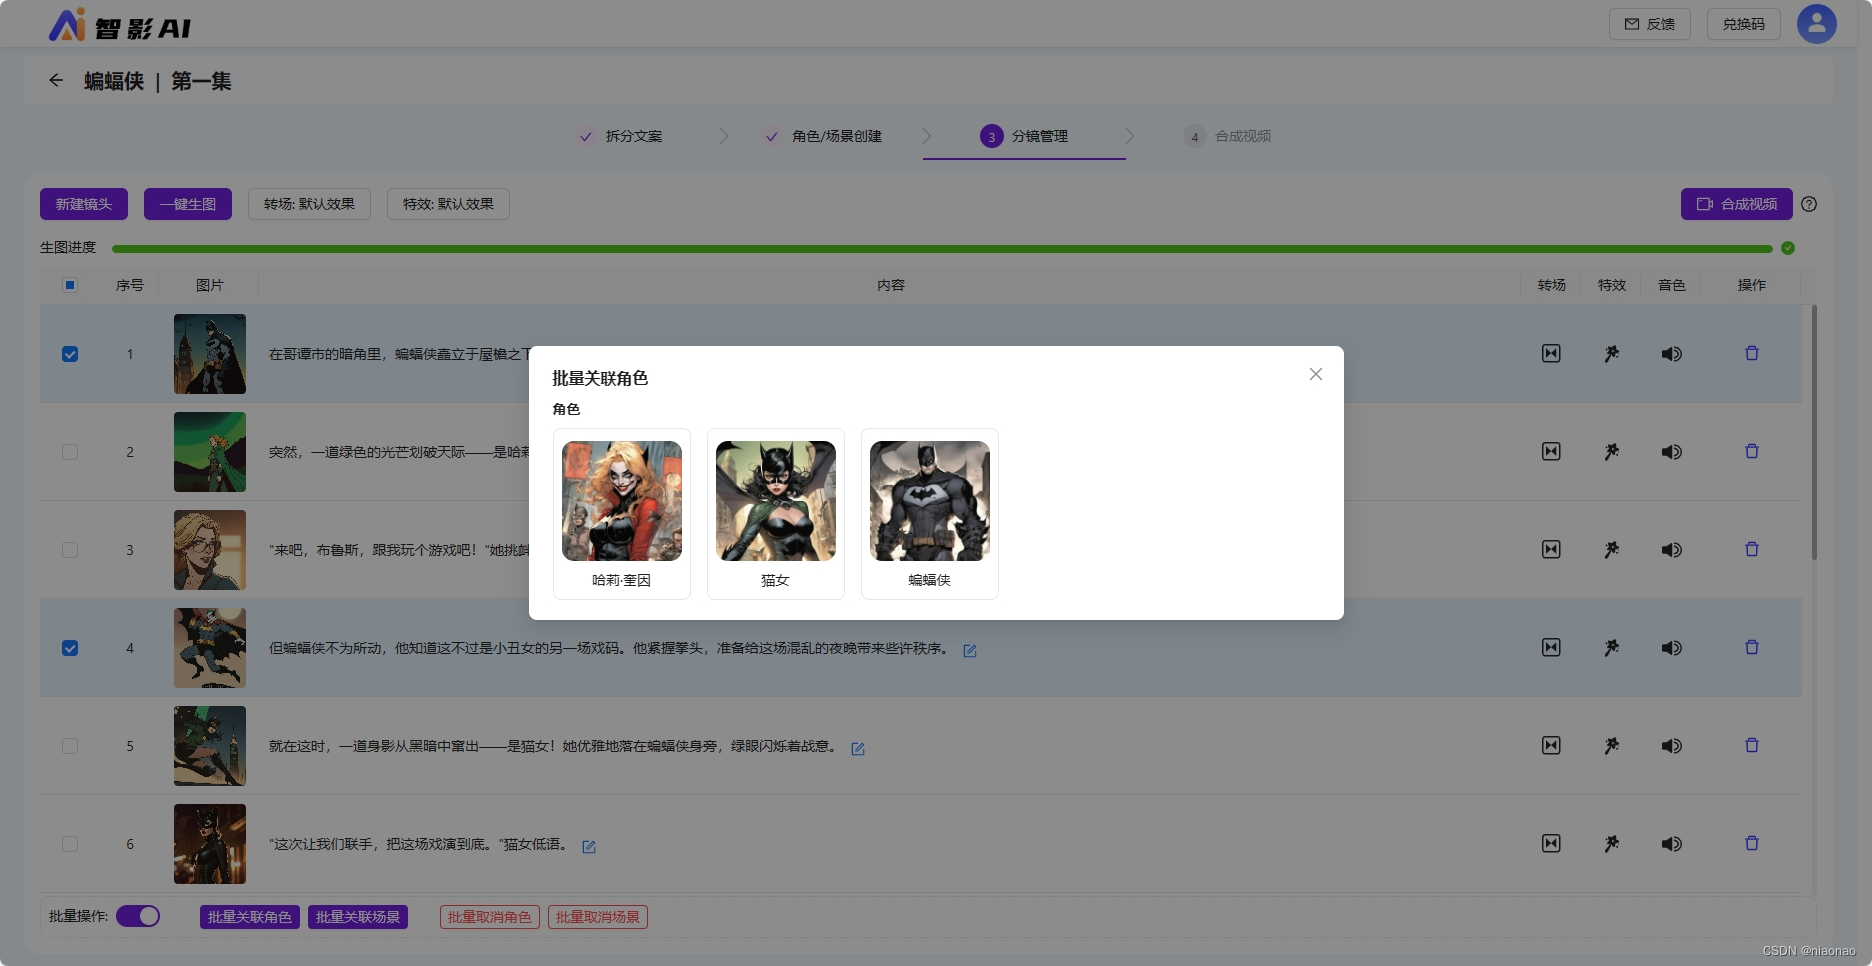
Task: Open the row 5 shot thumbnail image
Action: point(210,746)
